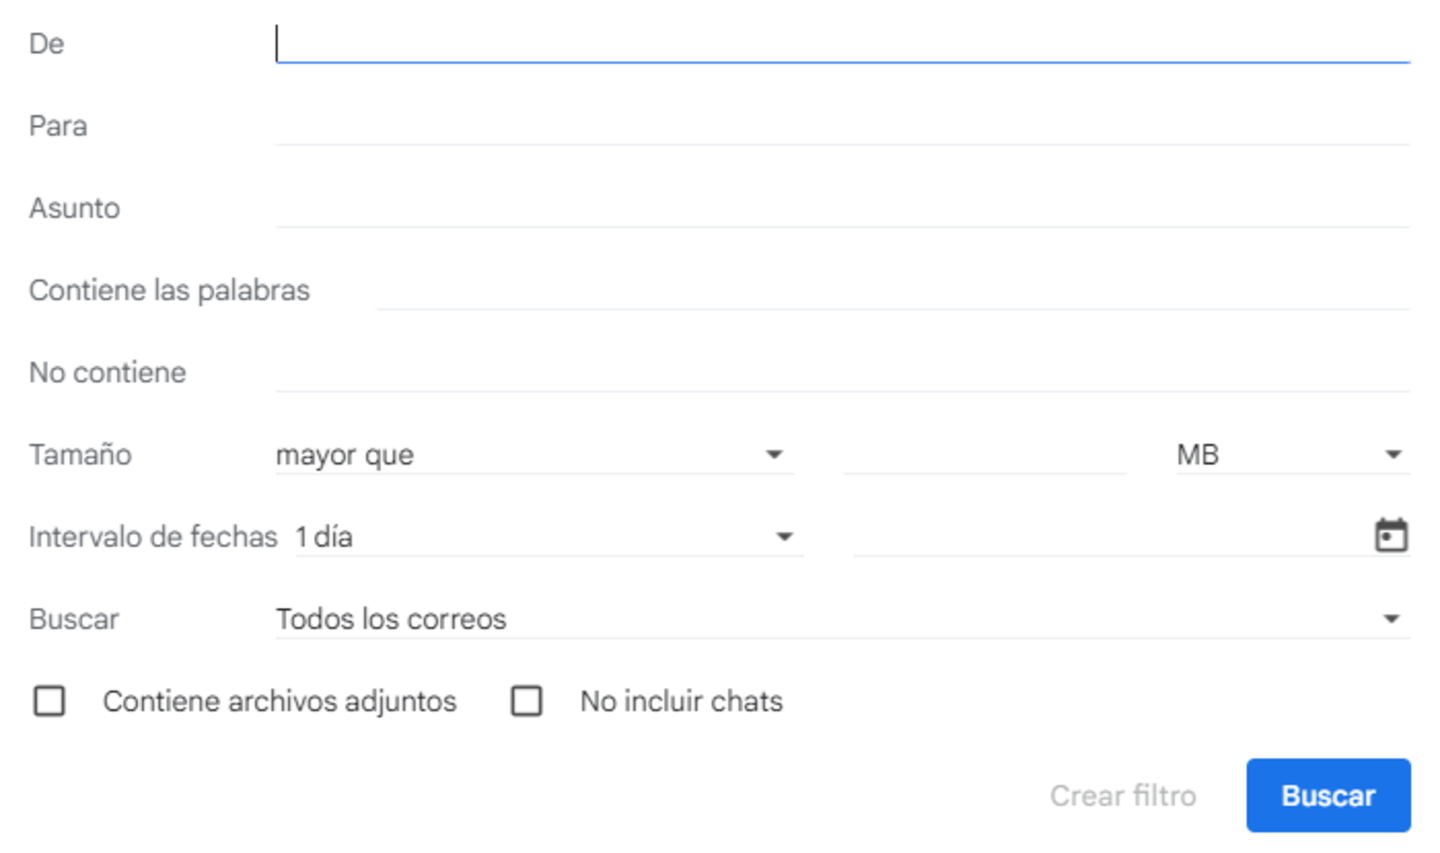Expand the '1 día' date interval dropdown
The image size is (1440, 853).
549,537
